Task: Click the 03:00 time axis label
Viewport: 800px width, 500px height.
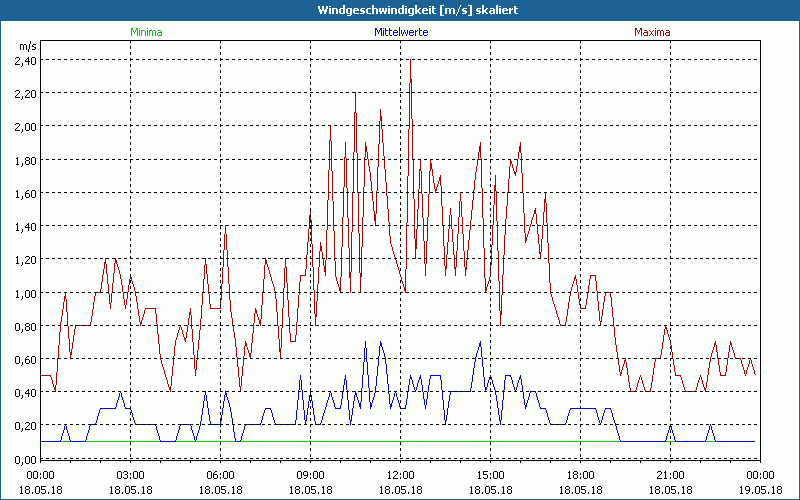Action: [x=131, y=474]
